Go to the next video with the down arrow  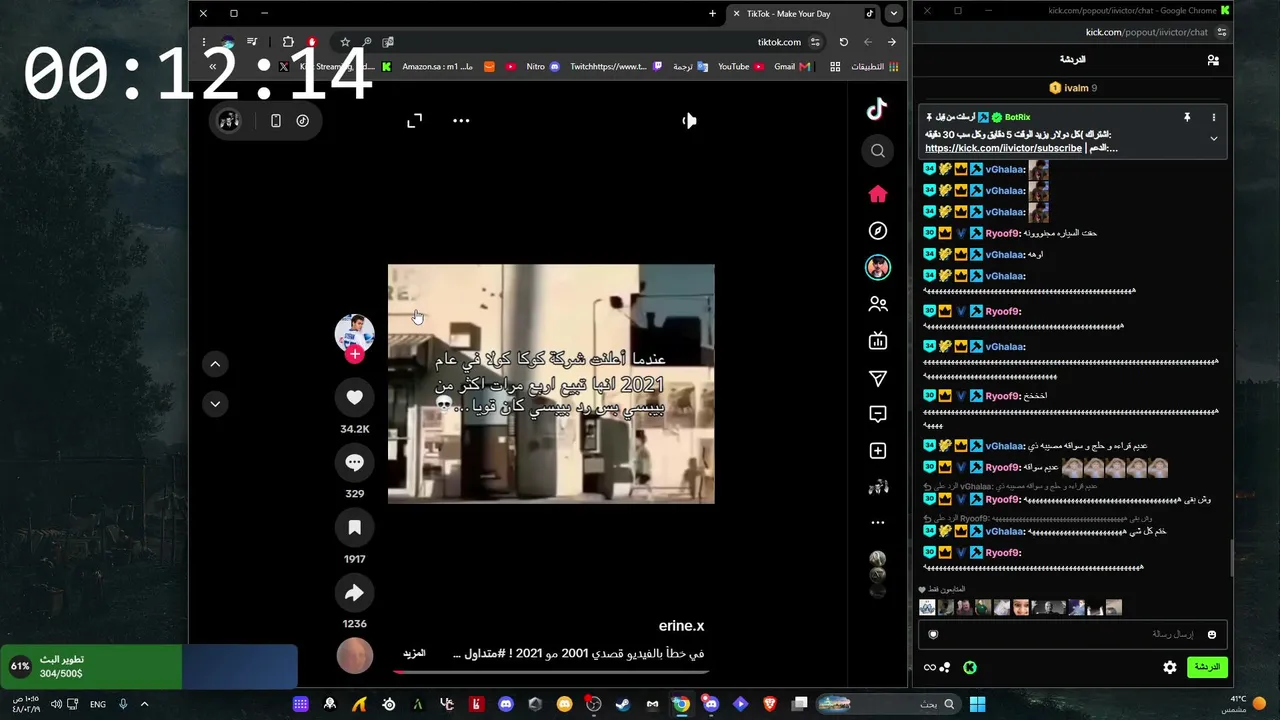pos(215,404)
